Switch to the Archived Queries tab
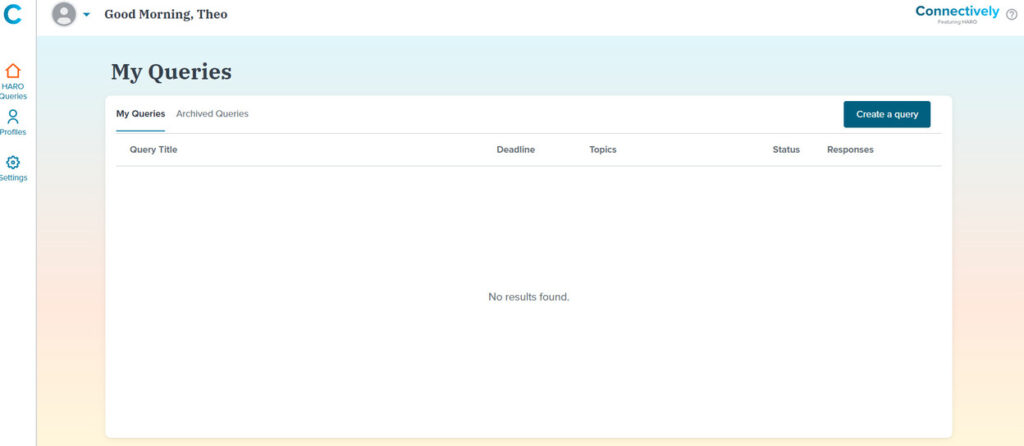Screen dimensions: 1024x446 click(x=212, y=114)
